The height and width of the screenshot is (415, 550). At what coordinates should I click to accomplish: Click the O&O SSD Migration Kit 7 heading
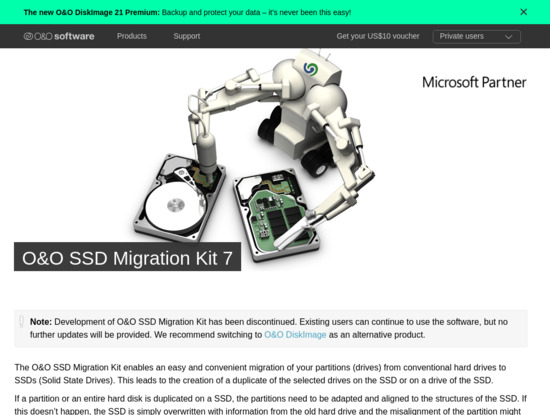click(x=127, y=258)
